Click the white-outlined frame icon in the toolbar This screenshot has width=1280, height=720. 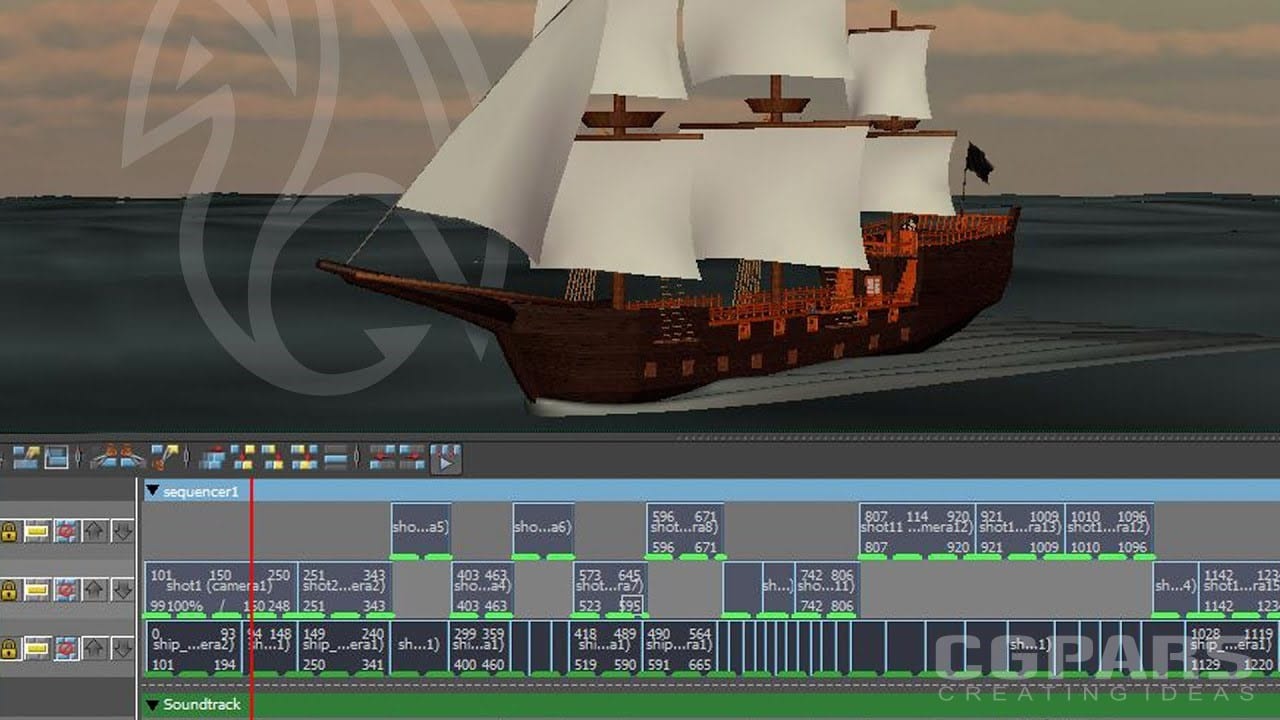pyautogui.click(x=56, y=458)
